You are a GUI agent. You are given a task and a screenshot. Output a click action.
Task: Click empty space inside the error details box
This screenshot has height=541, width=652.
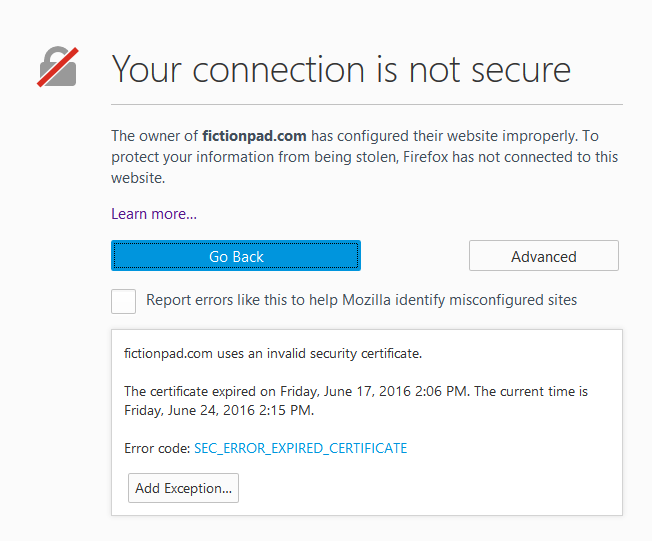[450, 488]
